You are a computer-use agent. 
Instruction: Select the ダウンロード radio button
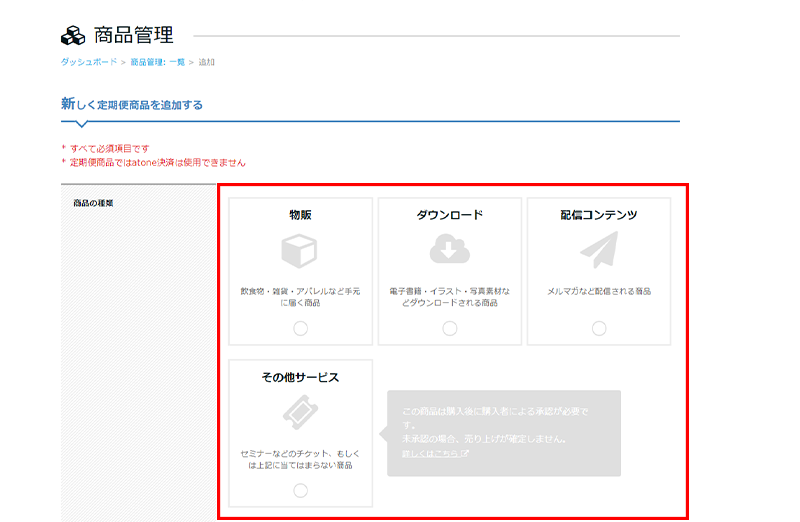pos(449,329)
